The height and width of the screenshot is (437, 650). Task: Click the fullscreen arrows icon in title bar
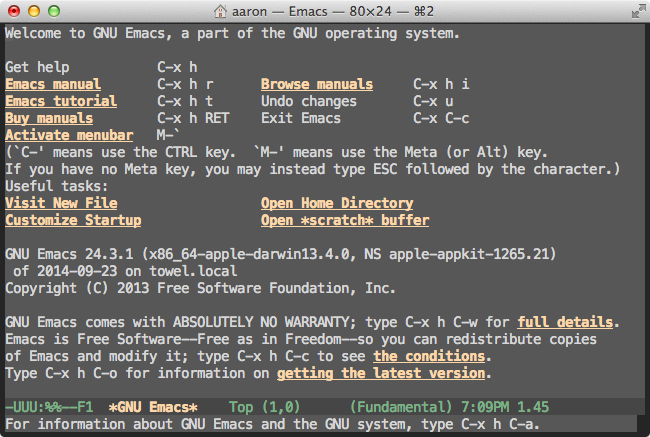click(x=638, y=11)
